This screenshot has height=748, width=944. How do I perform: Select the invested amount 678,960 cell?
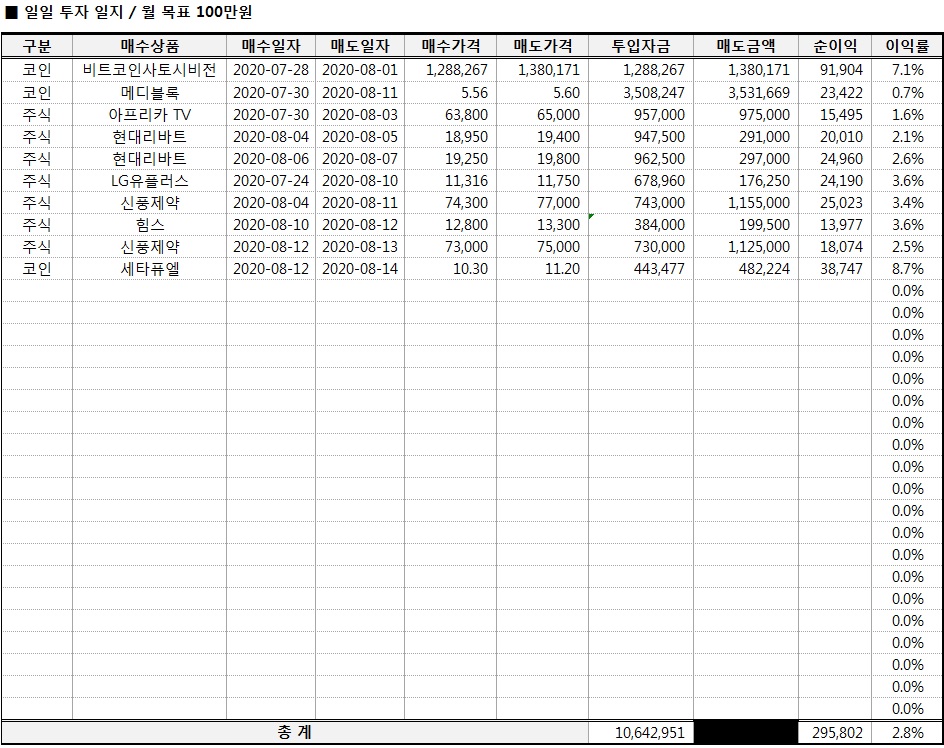tap(641, 181)
